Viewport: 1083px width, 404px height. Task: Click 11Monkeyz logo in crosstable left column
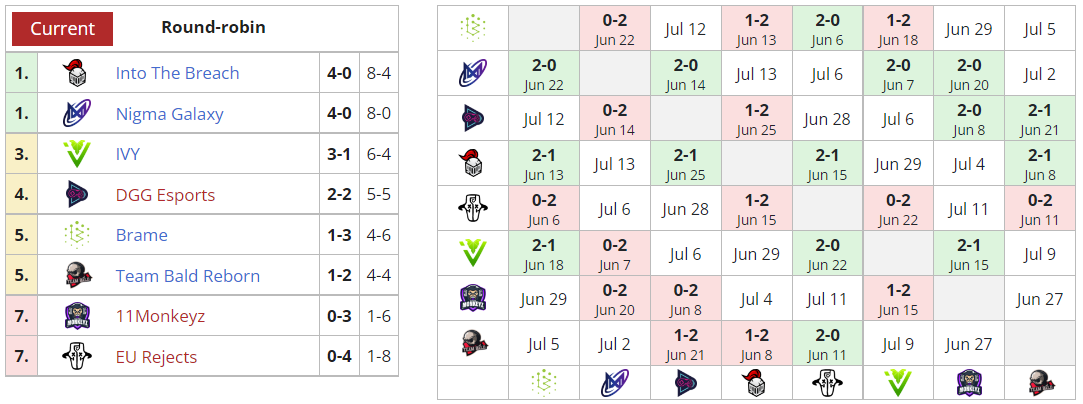[x=473, y=299]
